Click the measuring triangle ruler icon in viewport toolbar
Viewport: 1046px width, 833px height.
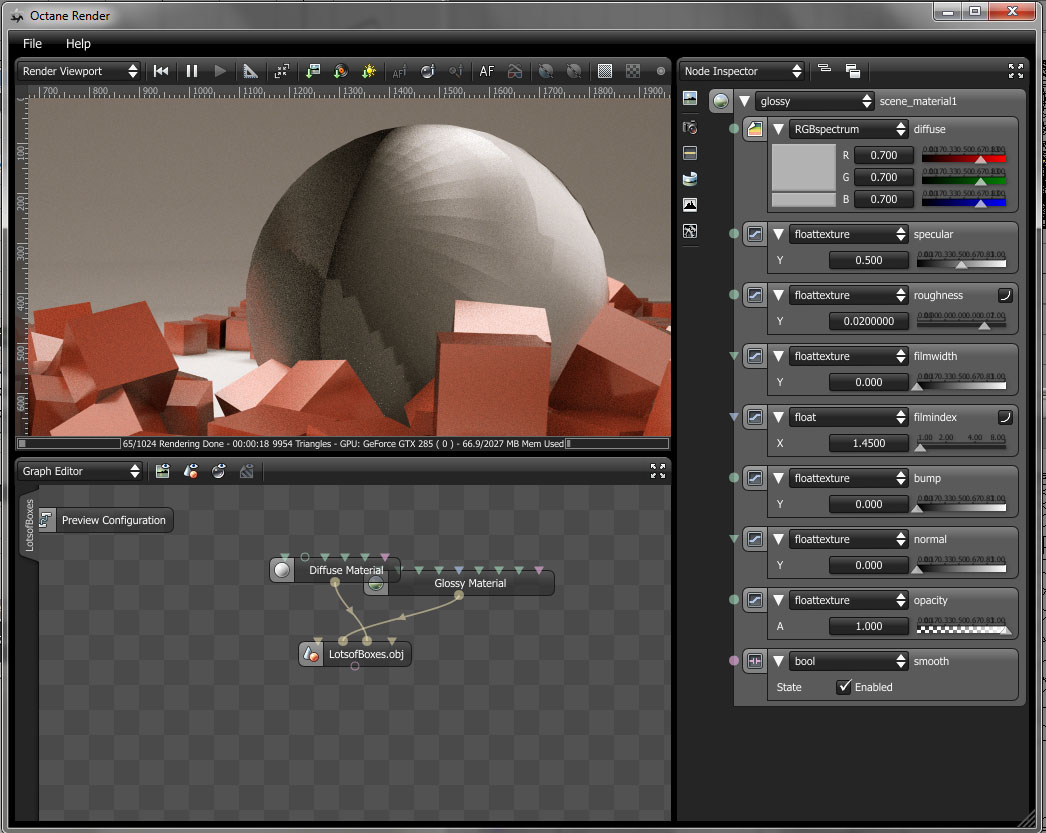pyautogui.click(x=250, y=71)
